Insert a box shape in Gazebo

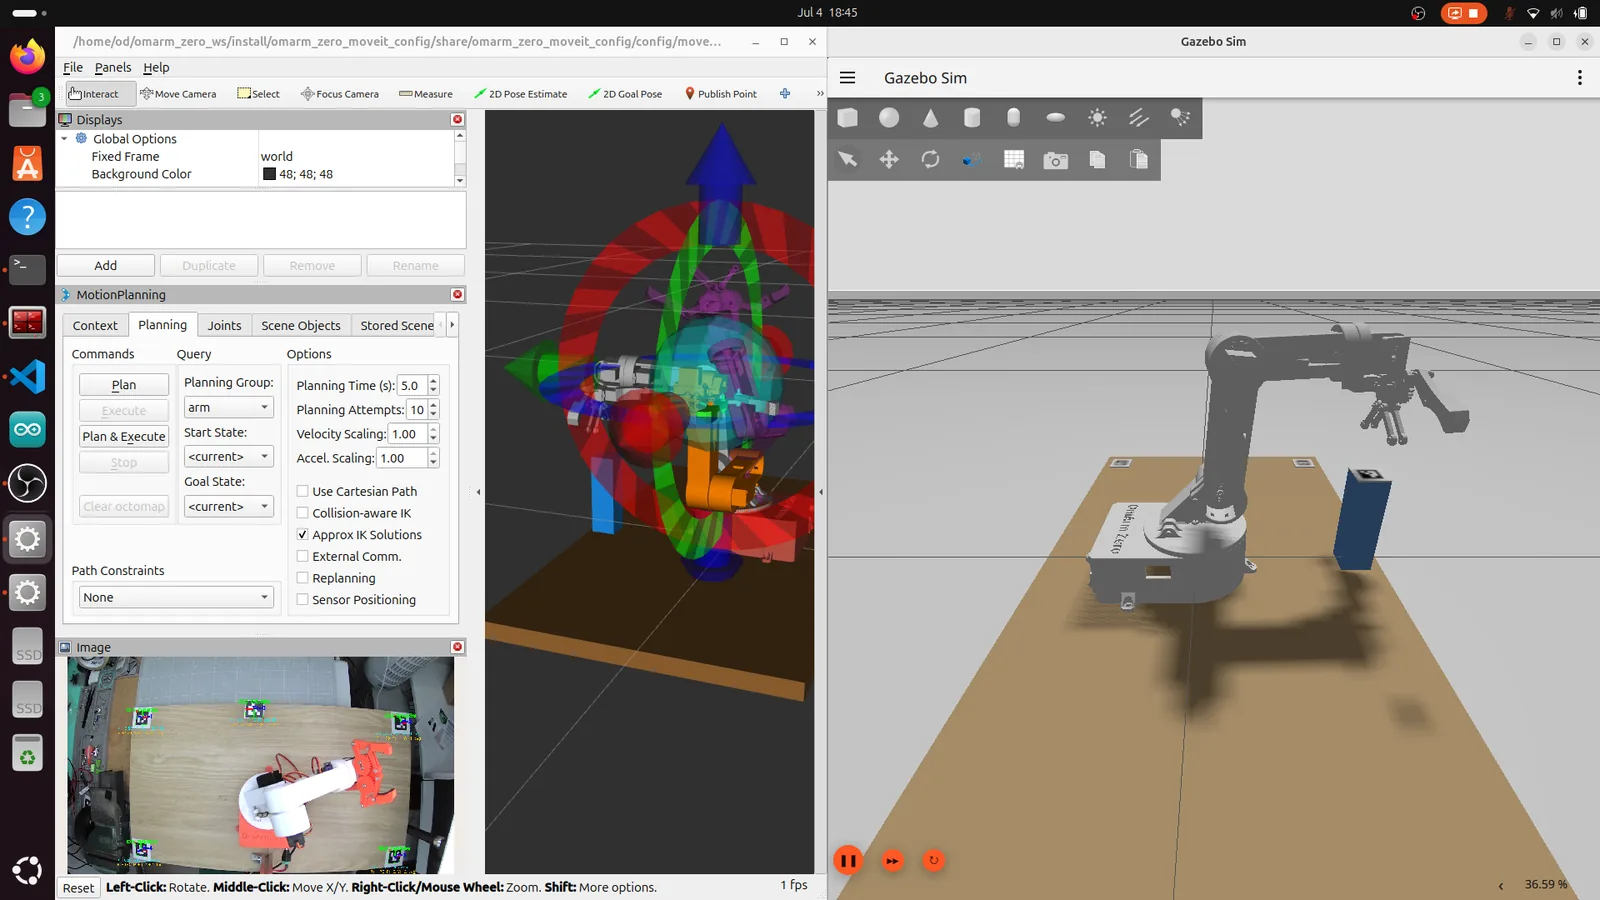point(847,118)
